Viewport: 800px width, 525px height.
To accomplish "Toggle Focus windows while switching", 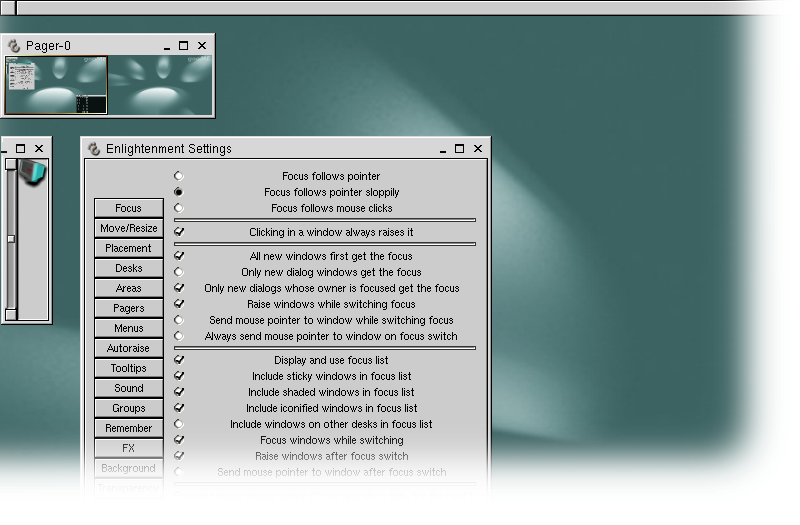I will [179, 440].
